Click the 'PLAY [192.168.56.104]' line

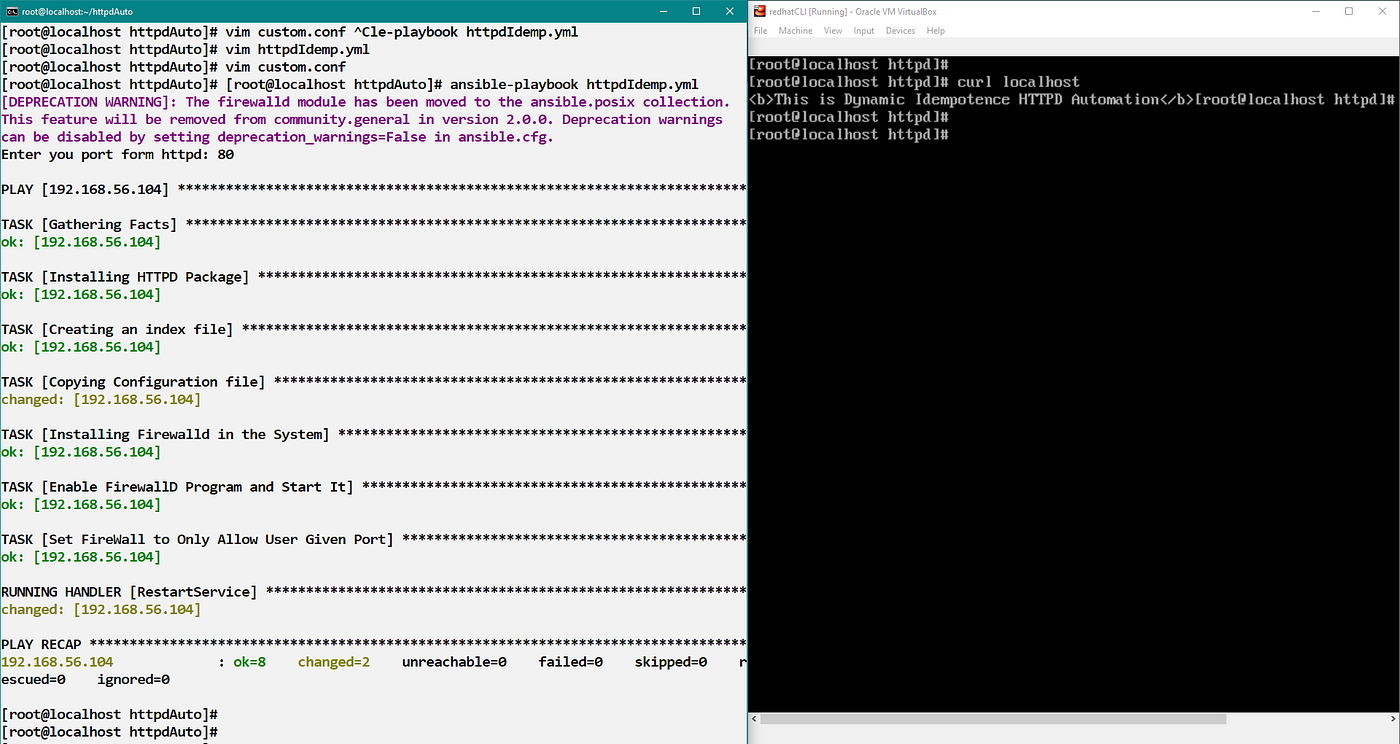point(373,189)
